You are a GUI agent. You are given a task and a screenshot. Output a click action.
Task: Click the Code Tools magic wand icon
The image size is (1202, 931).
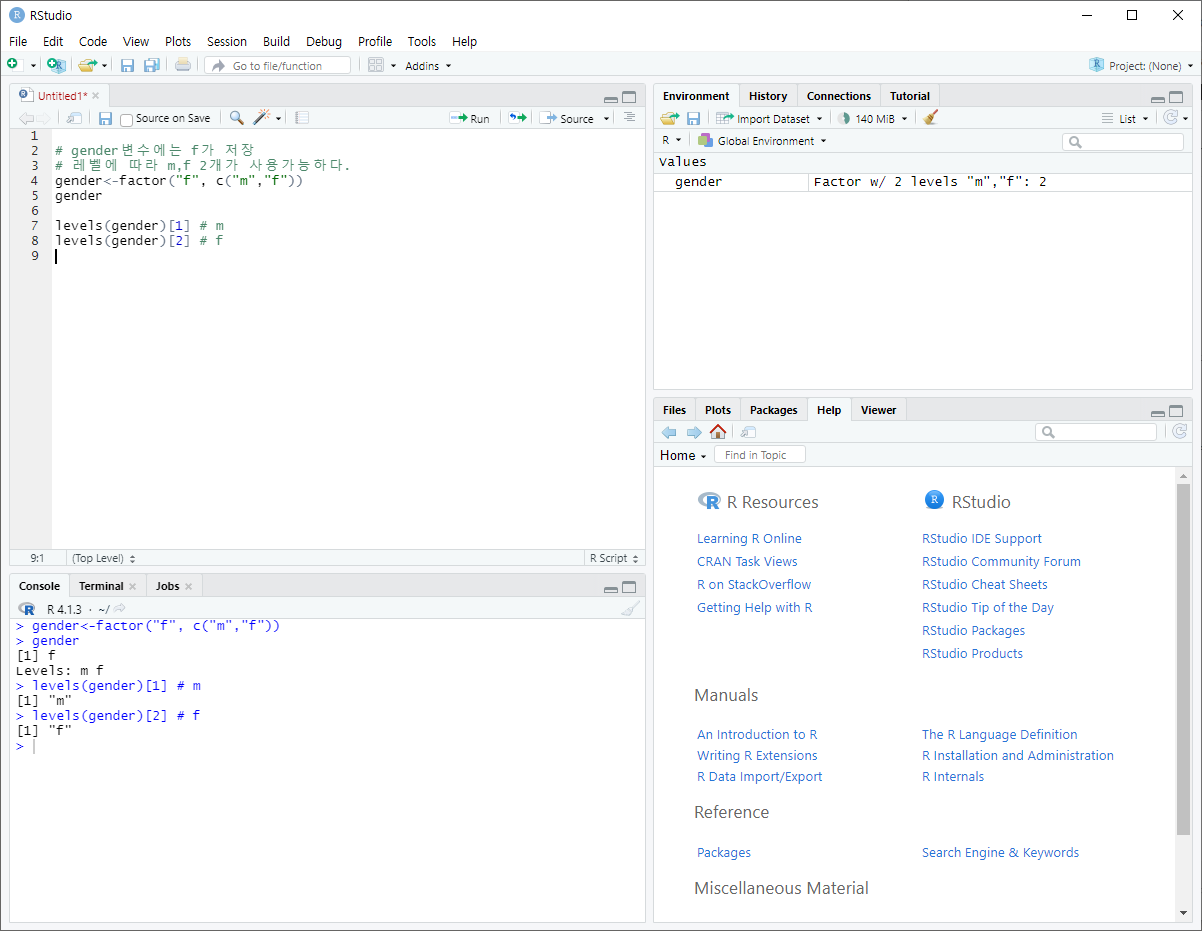[x=261, y=118]
